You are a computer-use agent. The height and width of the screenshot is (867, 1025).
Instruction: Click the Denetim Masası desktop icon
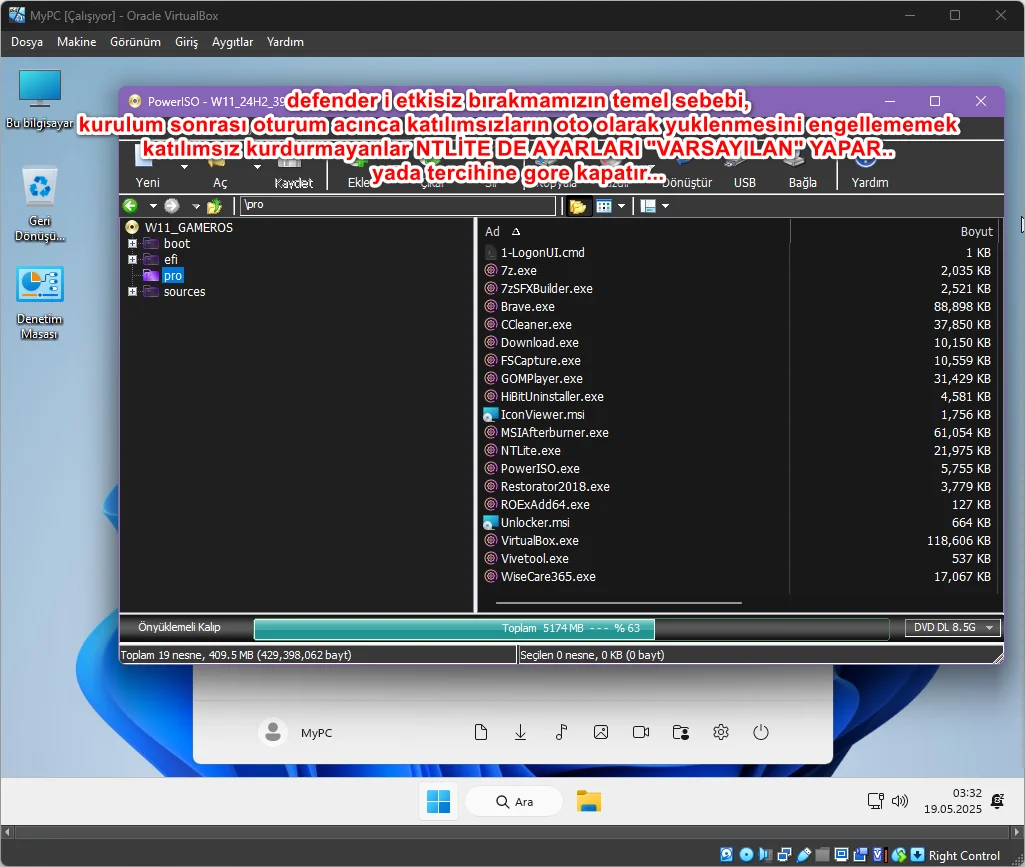click(x=40, y=303)
